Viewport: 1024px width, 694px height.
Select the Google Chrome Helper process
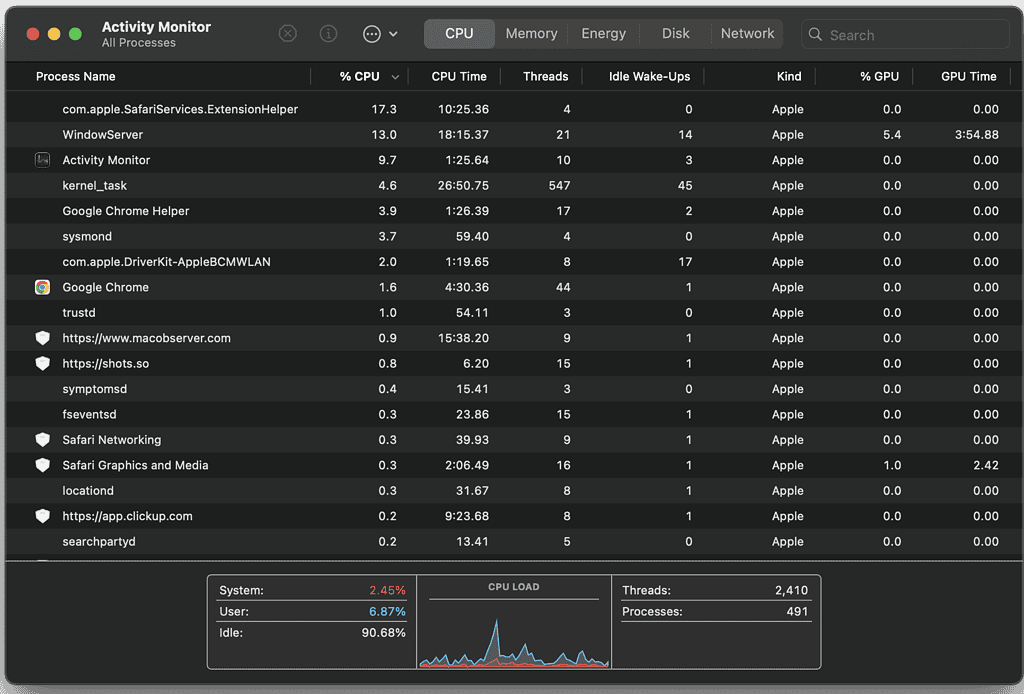click(514, 211)
